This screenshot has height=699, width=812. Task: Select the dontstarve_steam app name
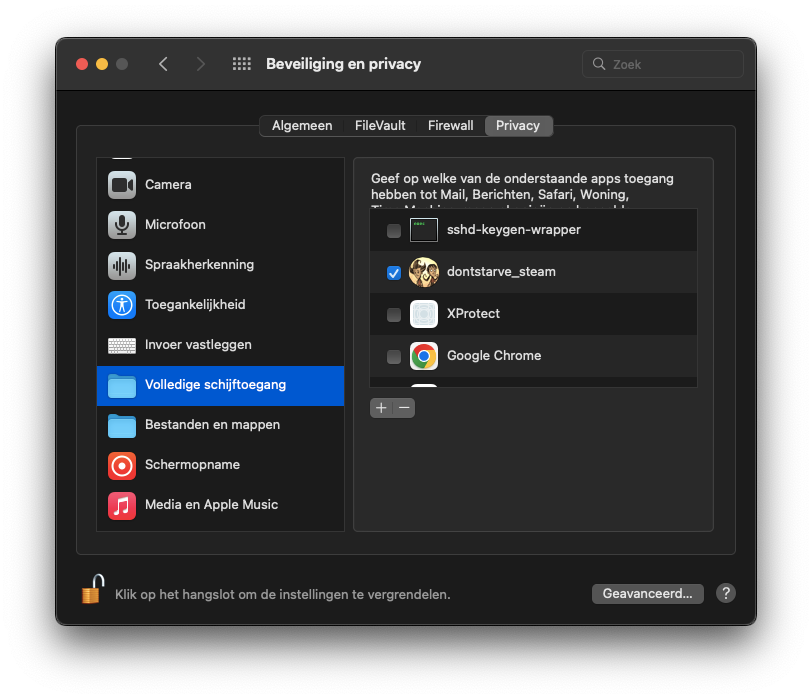tap(501, 272)
